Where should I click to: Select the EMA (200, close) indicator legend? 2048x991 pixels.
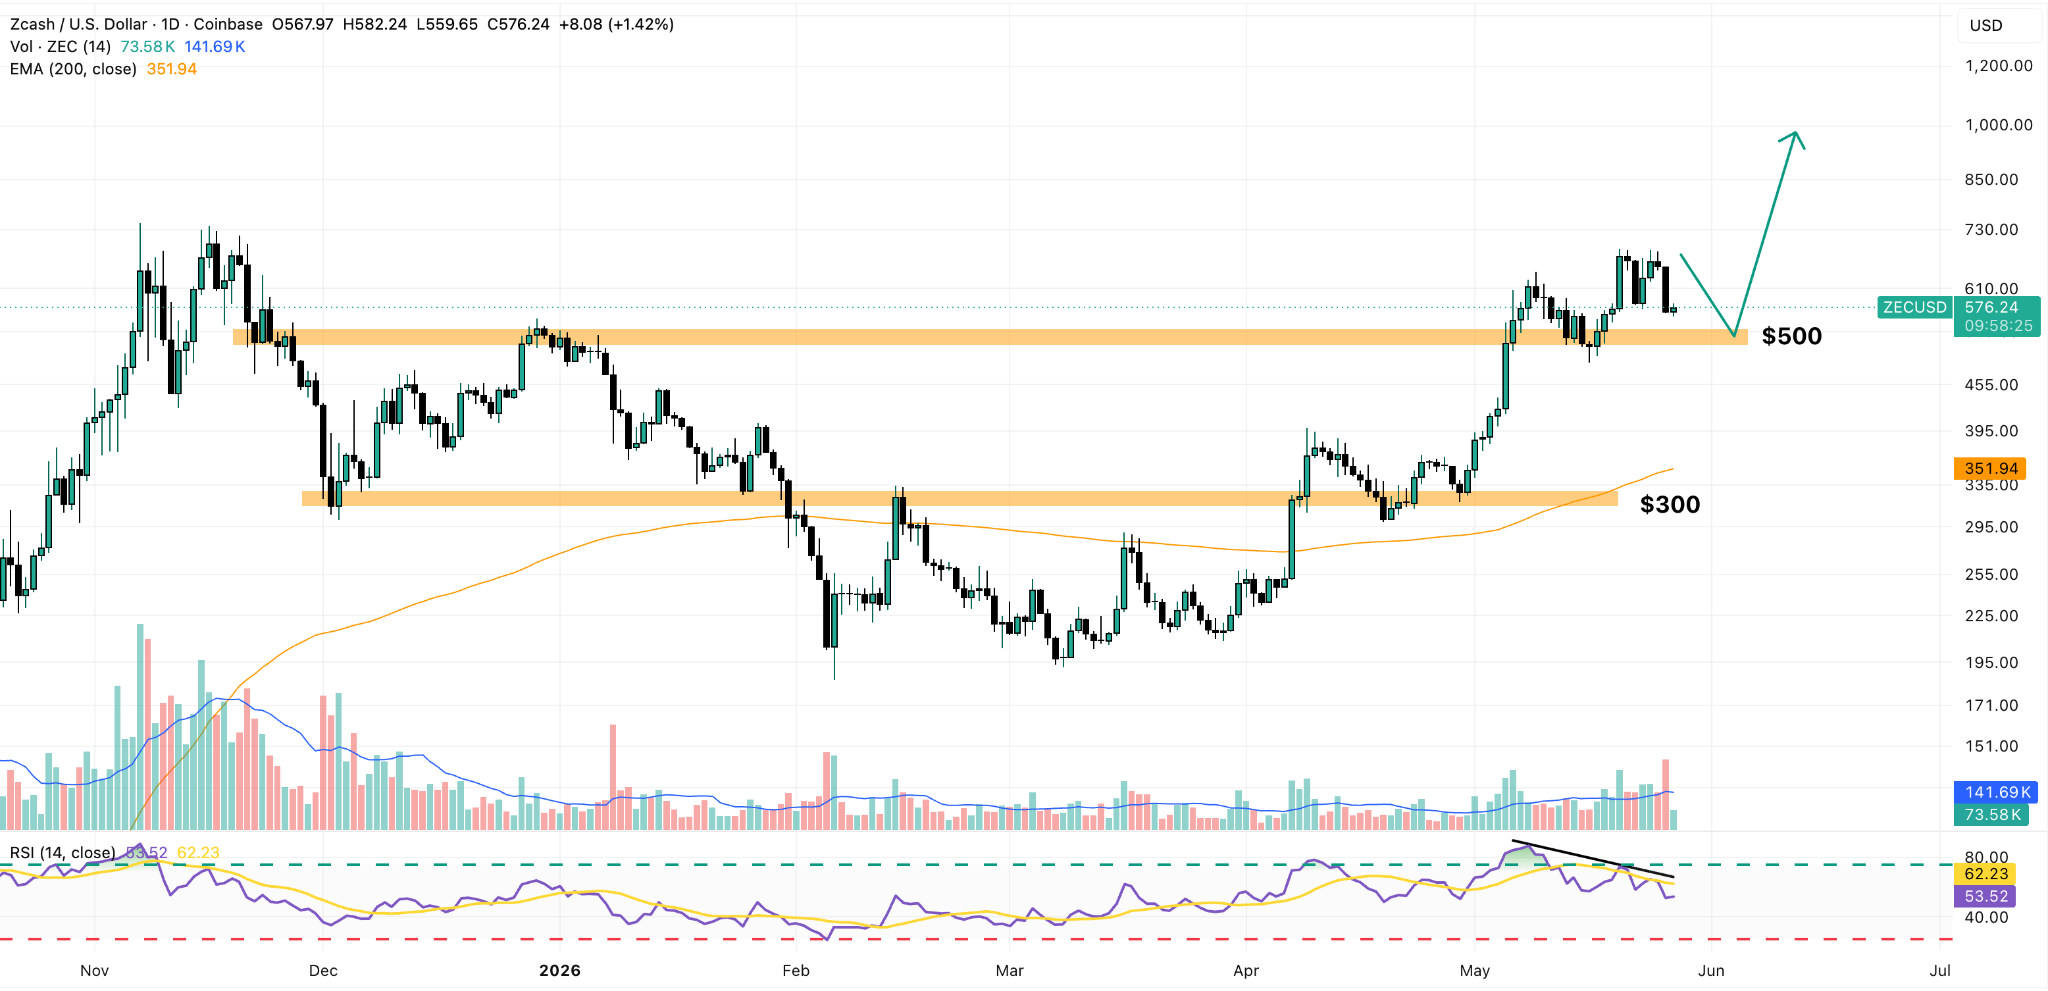[x=73, y=69]
